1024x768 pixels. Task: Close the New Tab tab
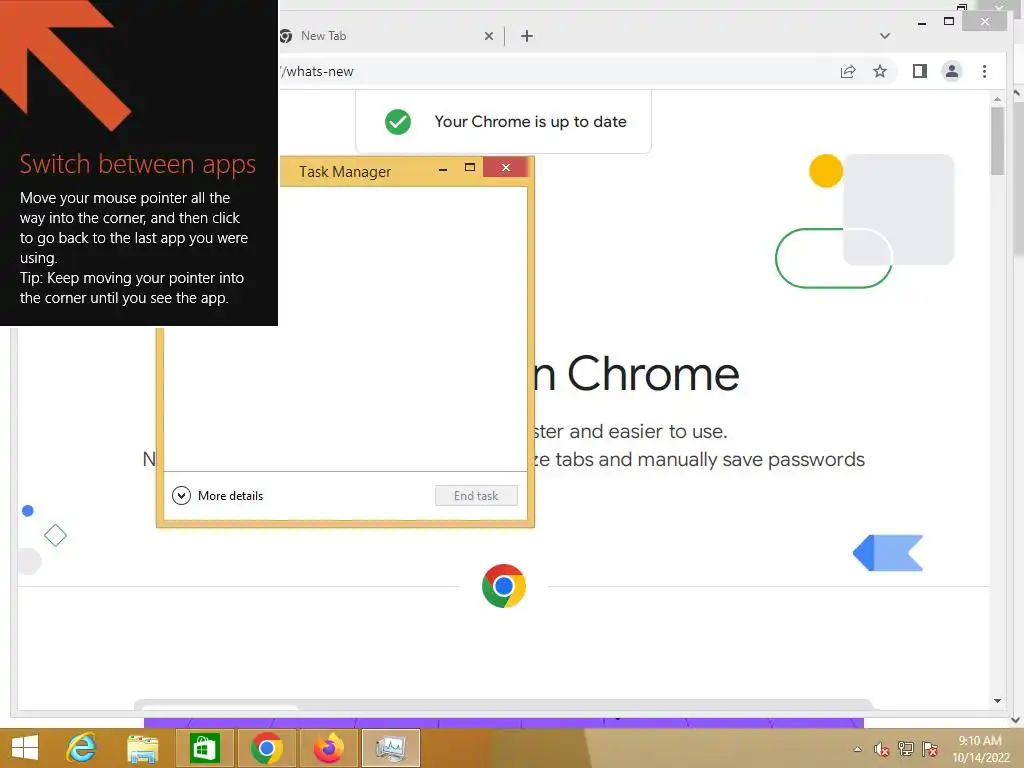488,36
